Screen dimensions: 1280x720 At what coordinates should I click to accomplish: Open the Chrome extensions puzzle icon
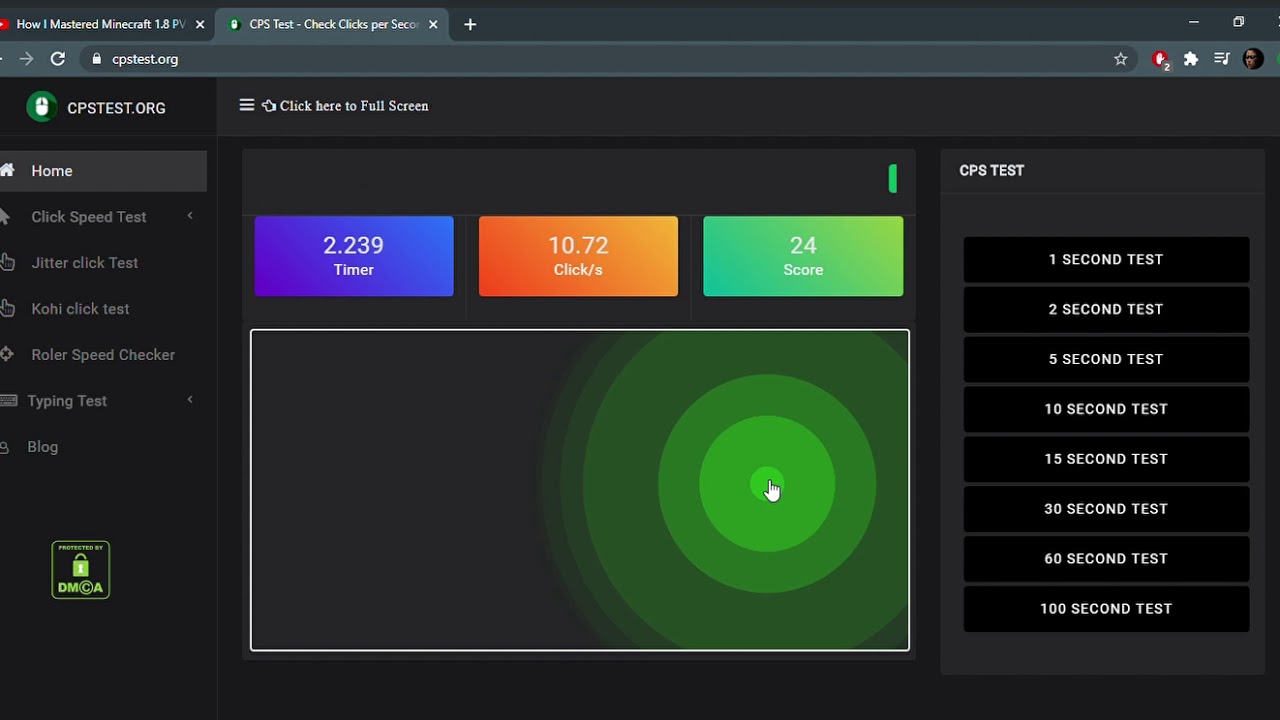(x=1191, y=59)
